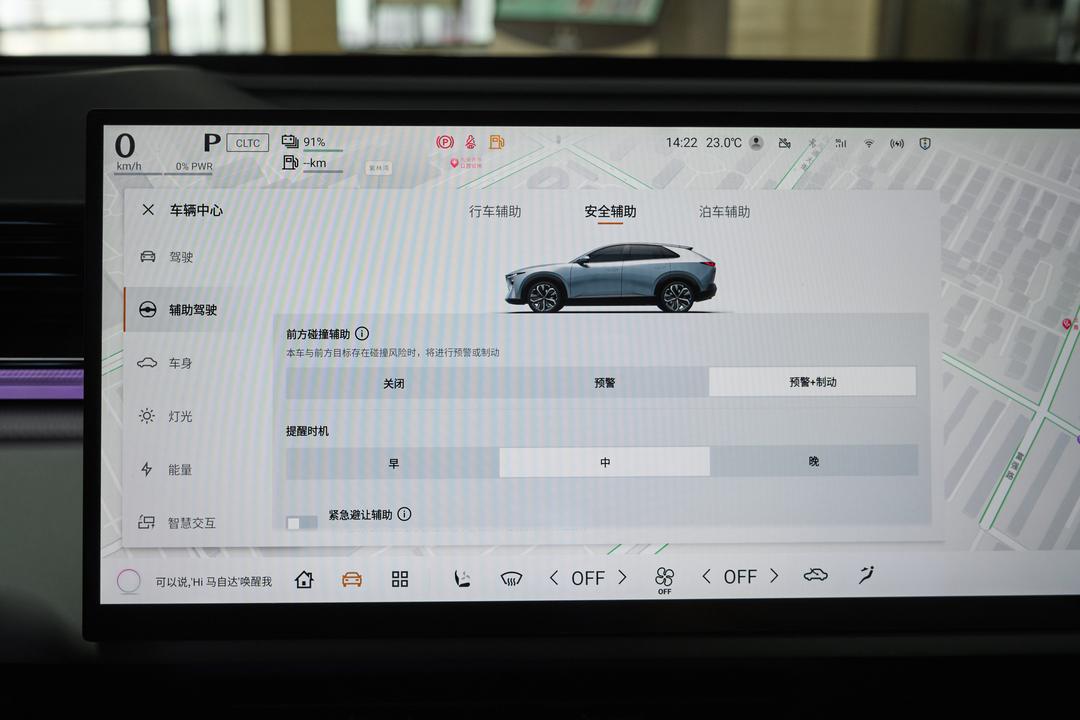The width and height of the screenshot is (1080, 720).
Task: Switch to the 行车辅助 tab
Action: coord(495,212)
